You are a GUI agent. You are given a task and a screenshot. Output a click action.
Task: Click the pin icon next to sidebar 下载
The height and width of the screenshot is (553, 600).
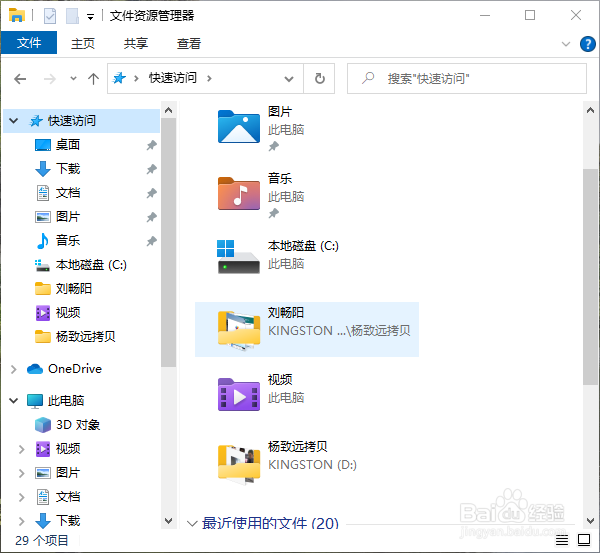(152, 169)
